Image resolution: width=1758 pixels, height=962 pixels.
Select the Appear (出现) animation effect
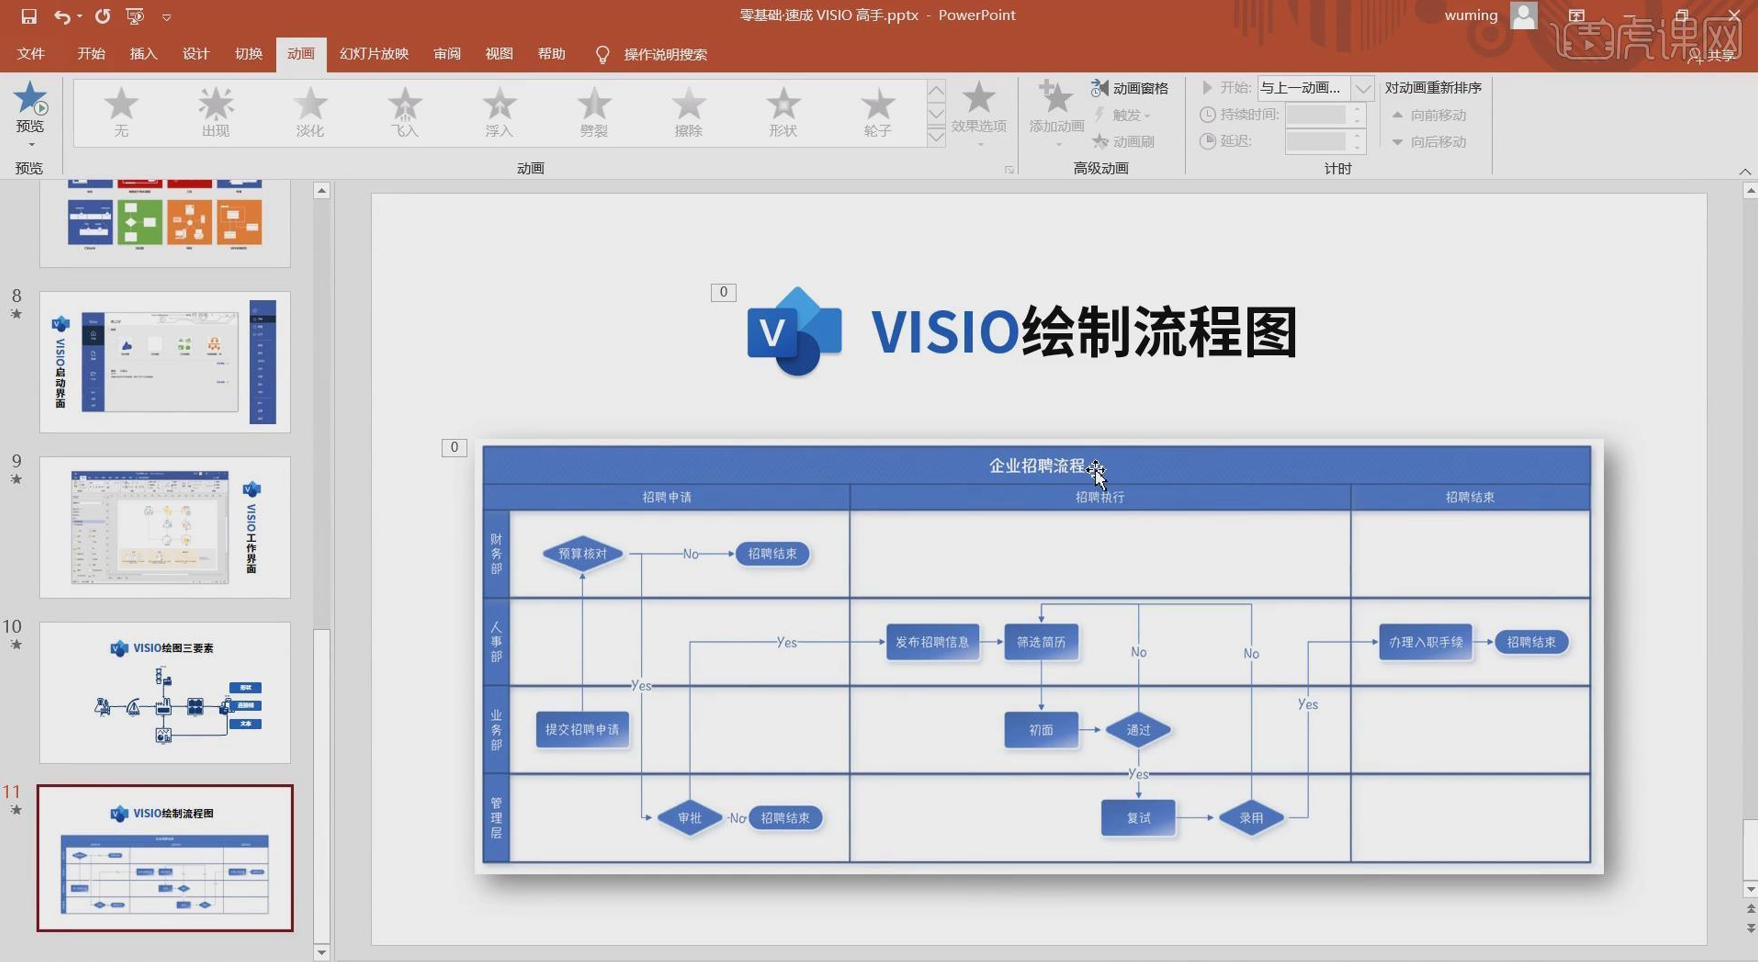coord(215,112)
